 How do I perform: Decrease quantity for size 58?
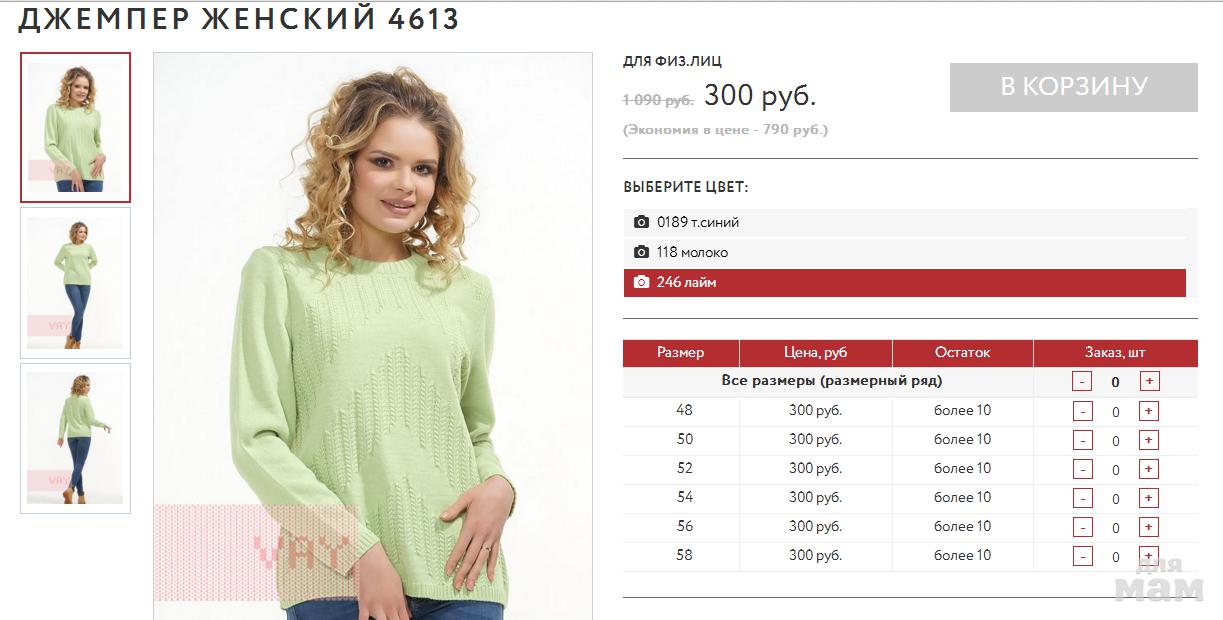(x=1083, y=556)
